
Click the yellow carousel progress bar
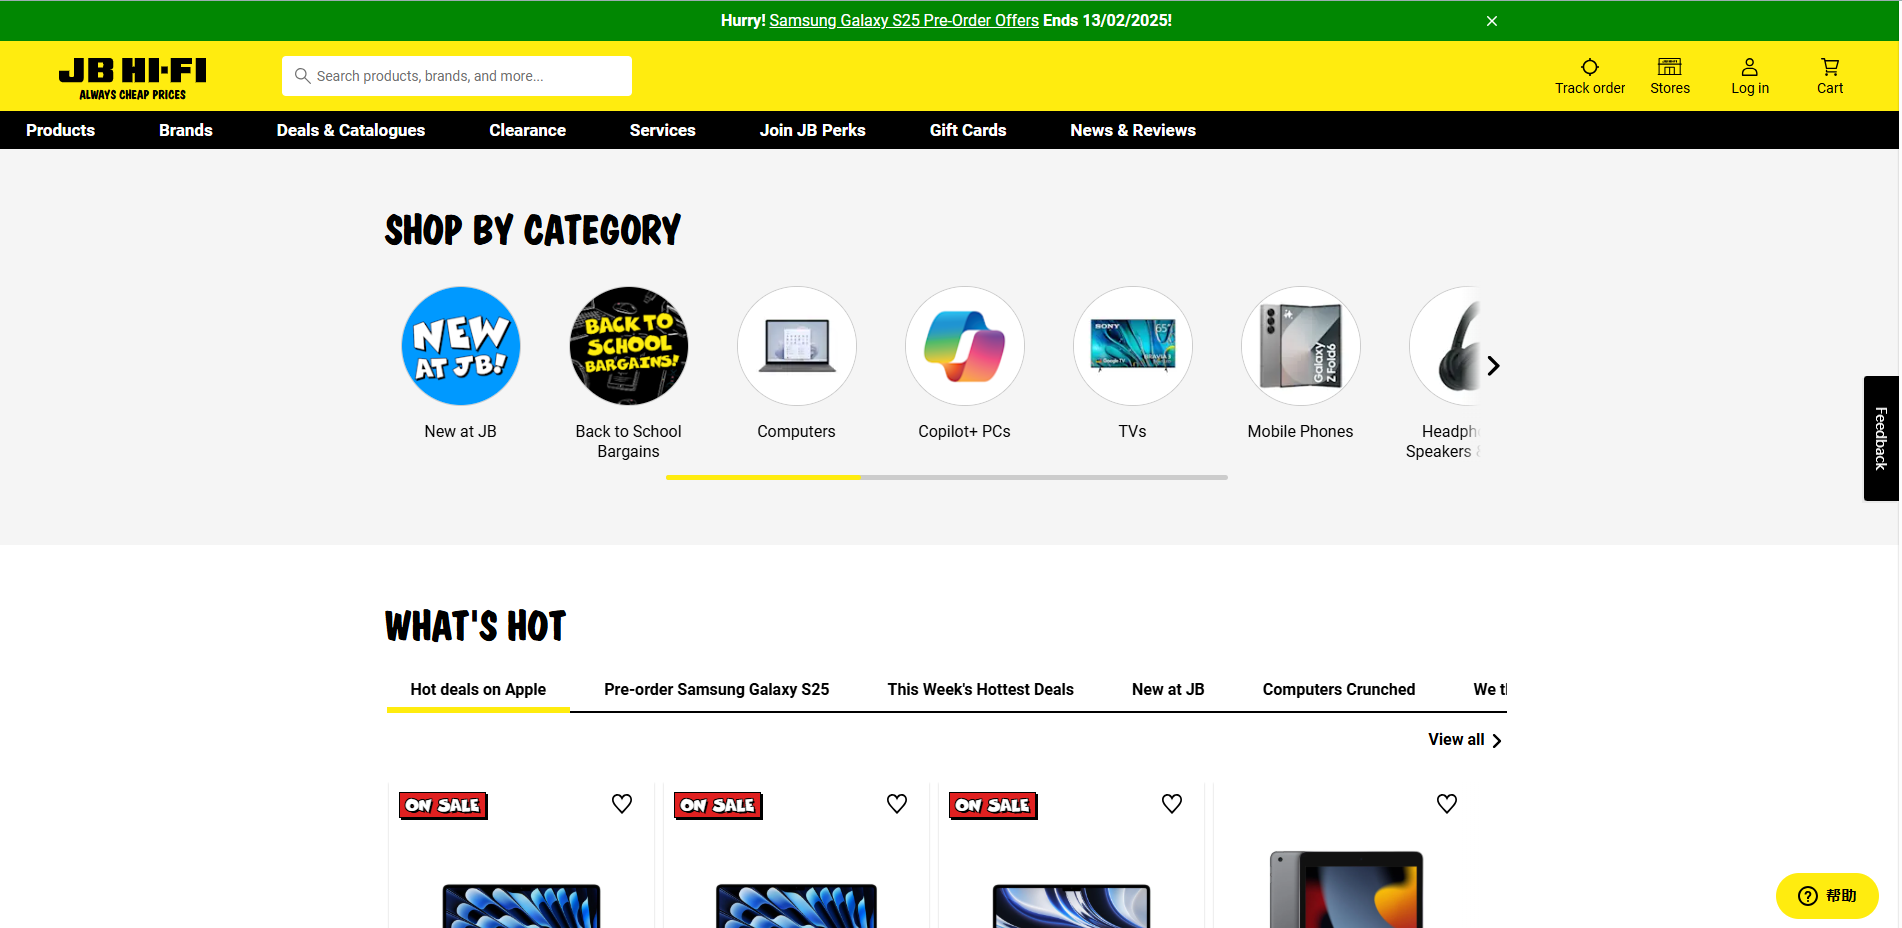pos(763,477)
